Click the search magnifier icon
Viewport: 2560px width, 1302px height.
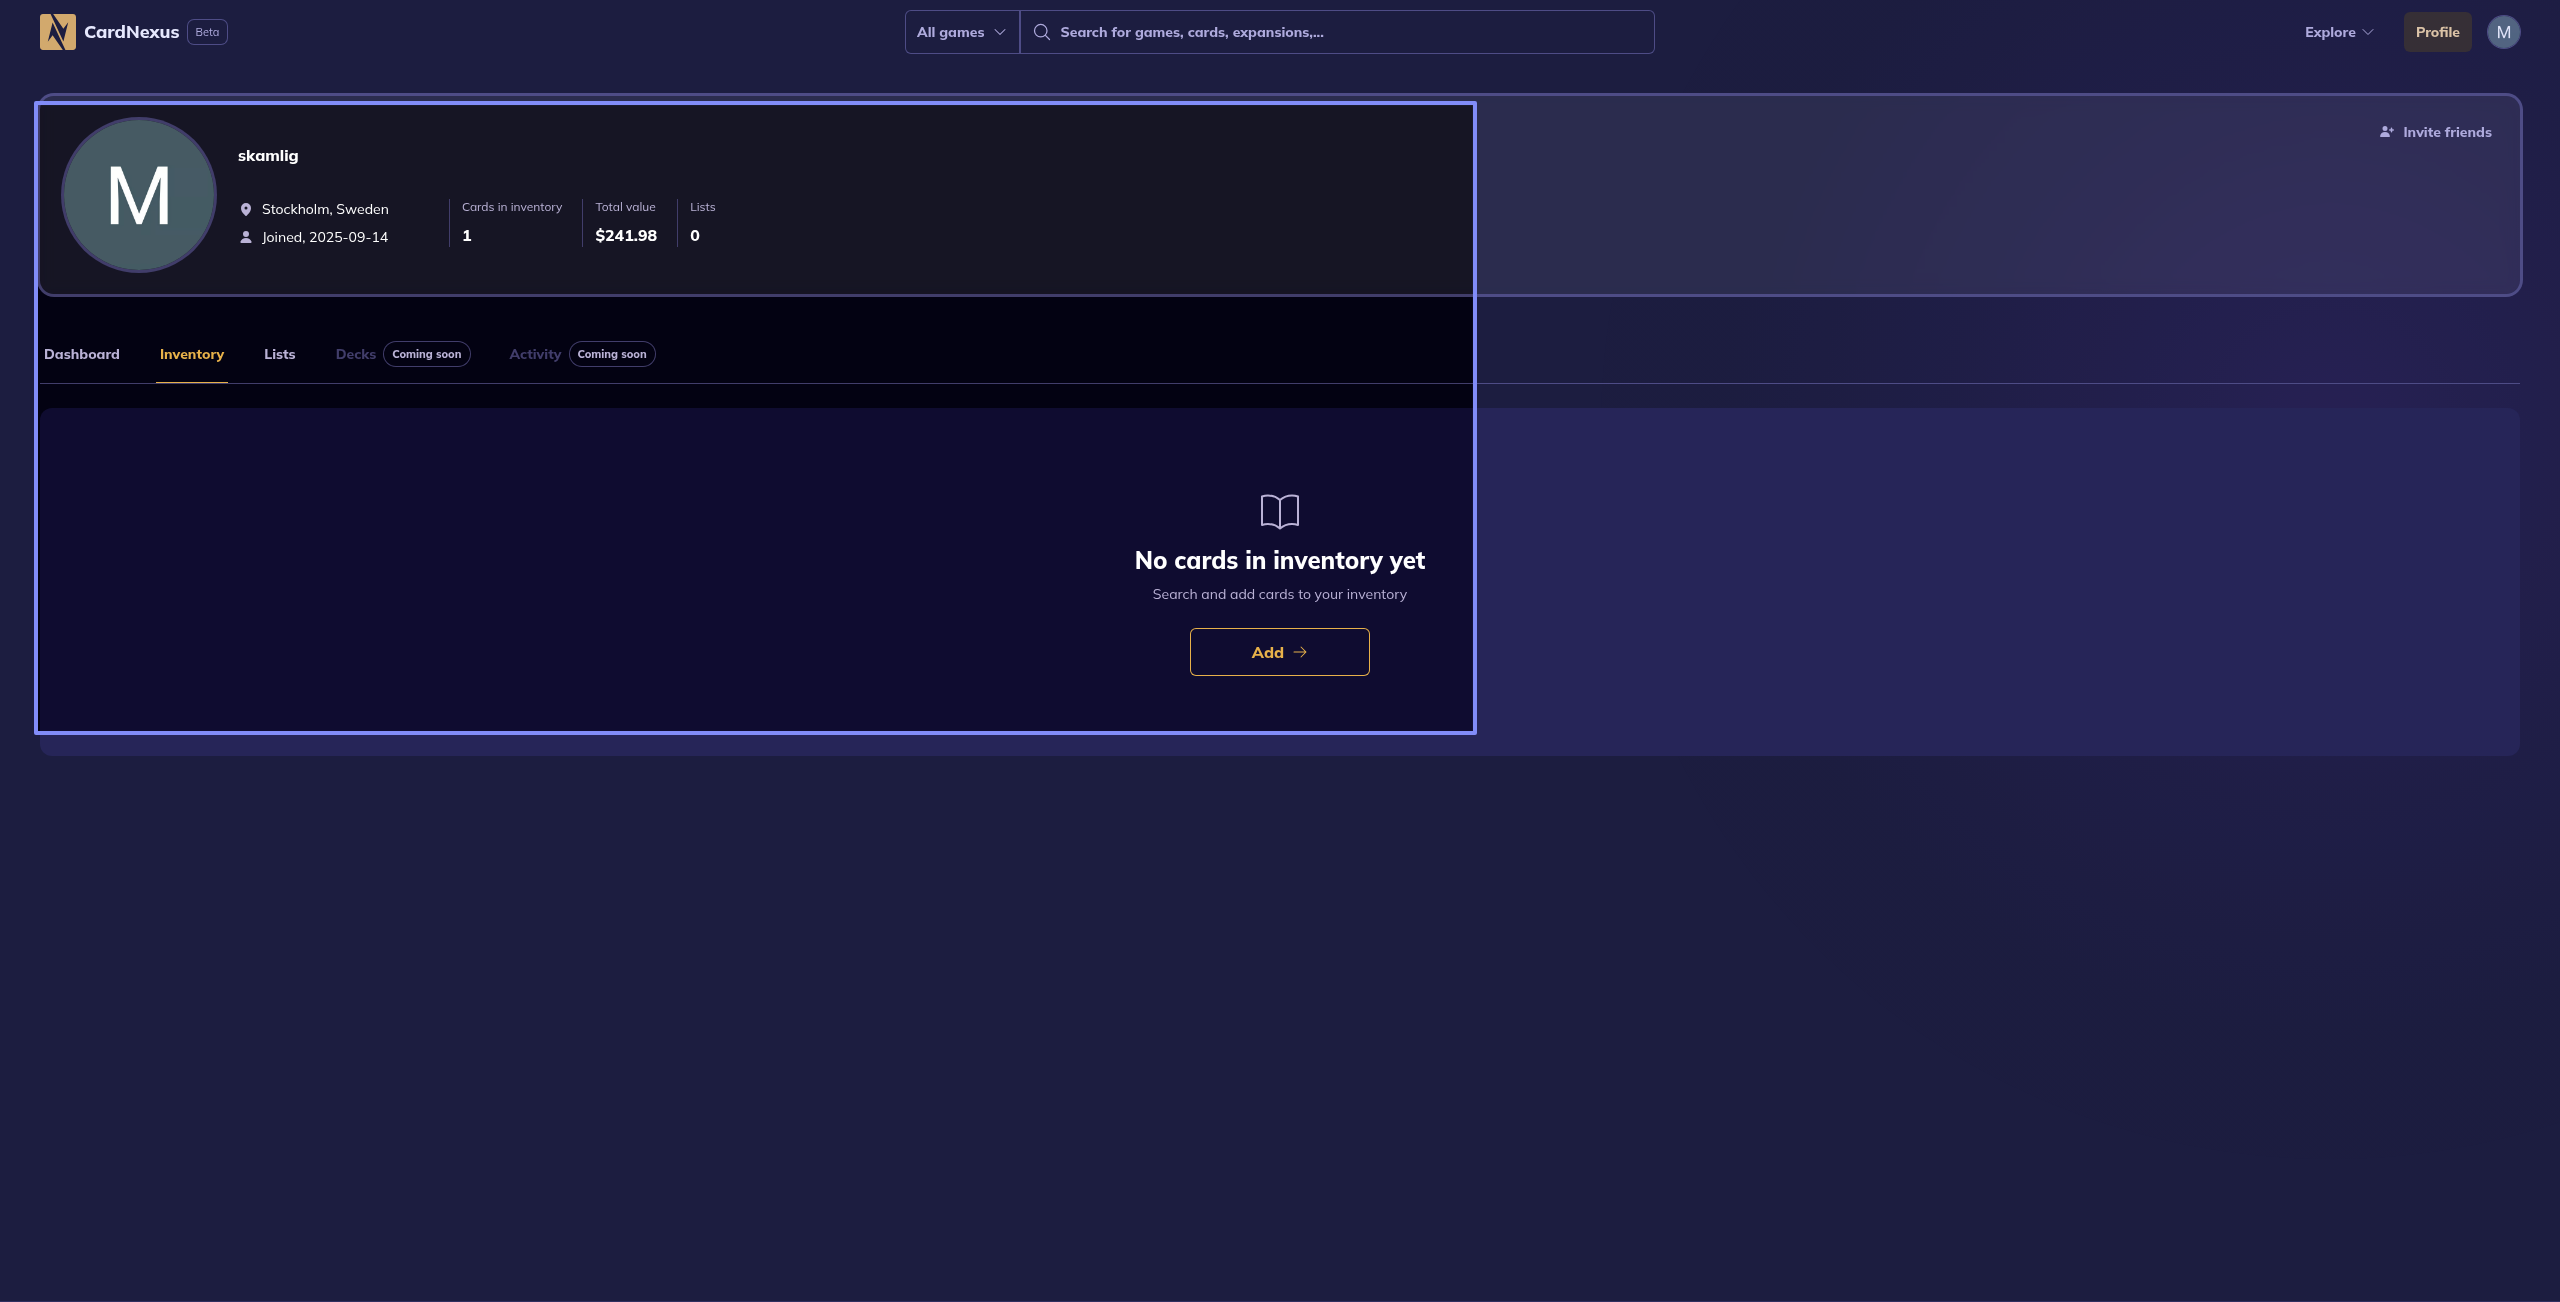[1041, 32]
